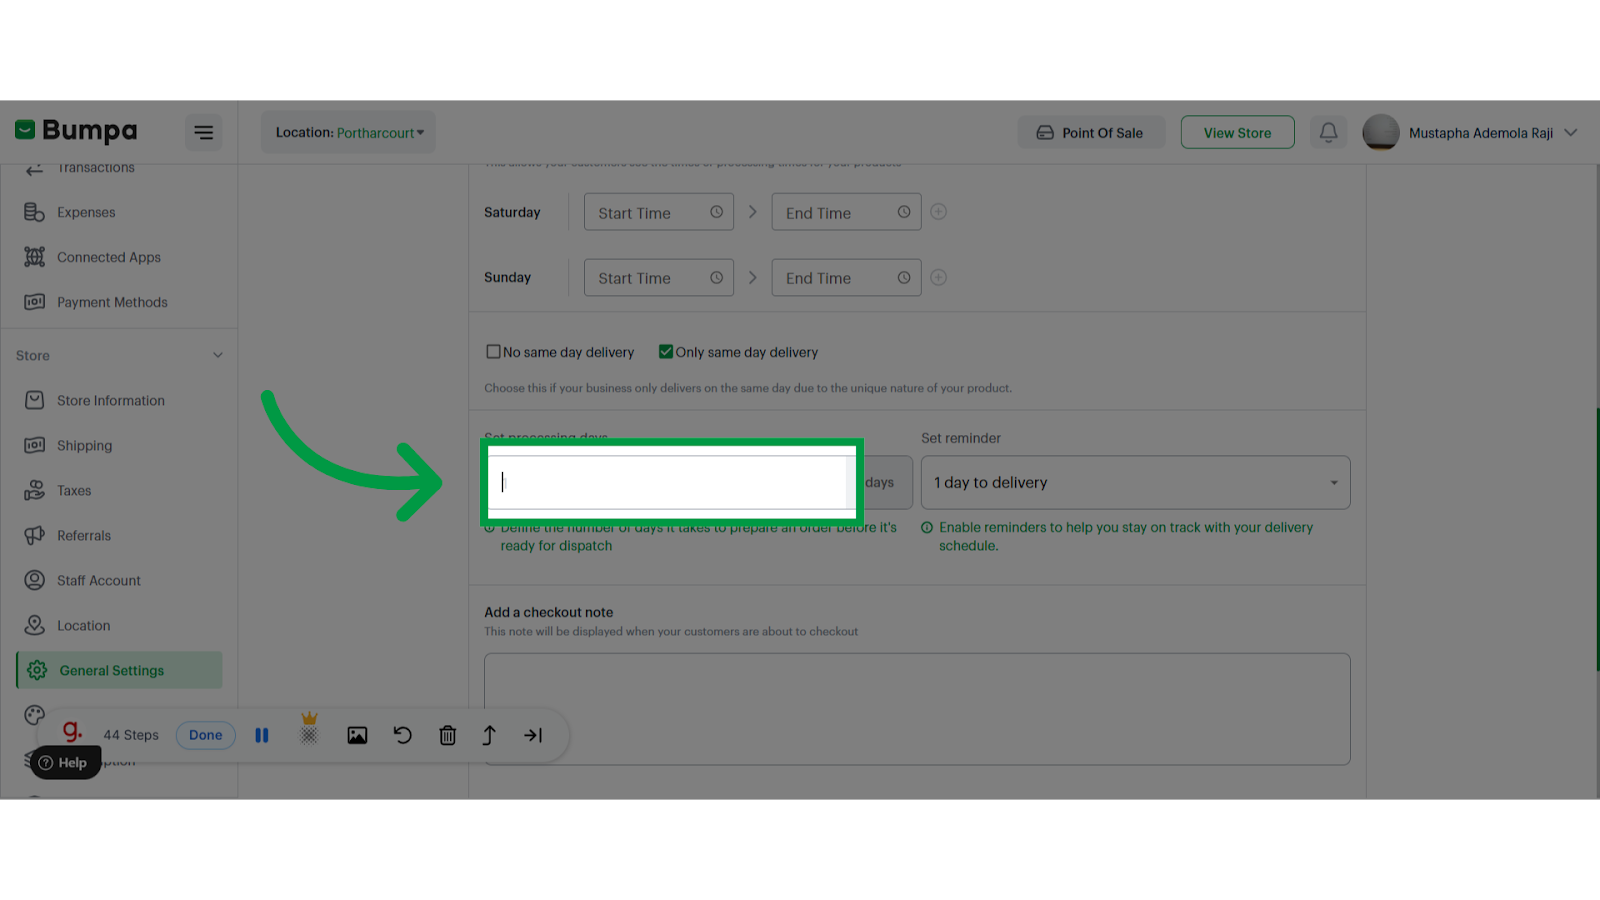The height and width of the screenshot is (900, 1600).
Task: Add another time slot for Saturday
Action: pos(938,212)
